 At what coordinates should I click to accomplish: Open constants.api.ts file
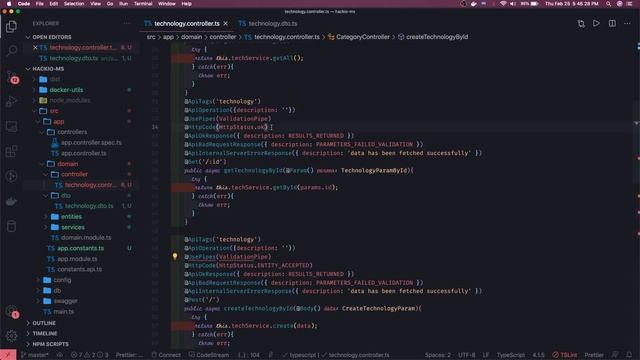pos(79,269)
